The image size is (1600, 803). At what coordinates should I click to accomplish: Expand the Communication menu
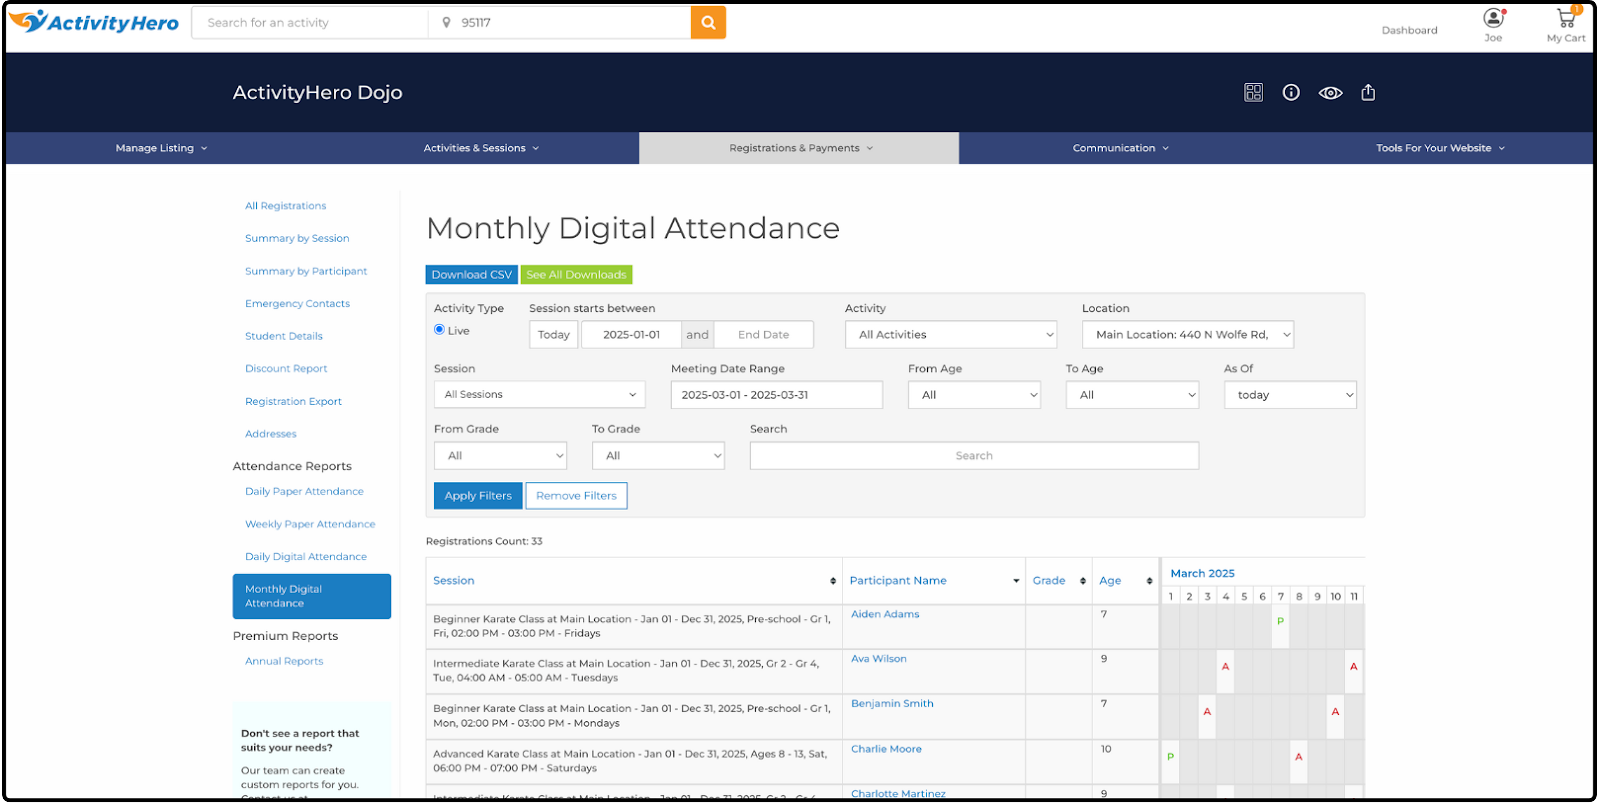(x=1120, y=148)
